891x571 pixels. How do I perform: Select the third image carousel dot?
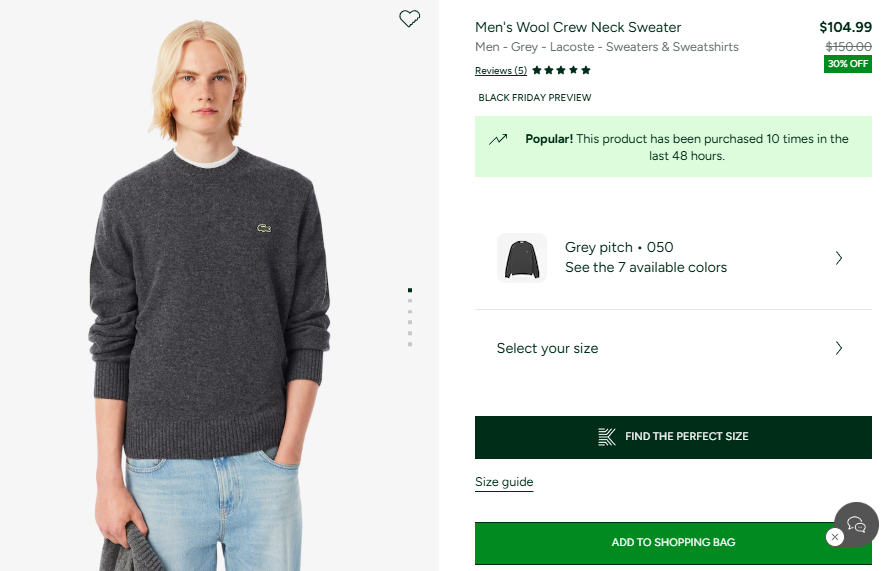[x=410, y=312]
